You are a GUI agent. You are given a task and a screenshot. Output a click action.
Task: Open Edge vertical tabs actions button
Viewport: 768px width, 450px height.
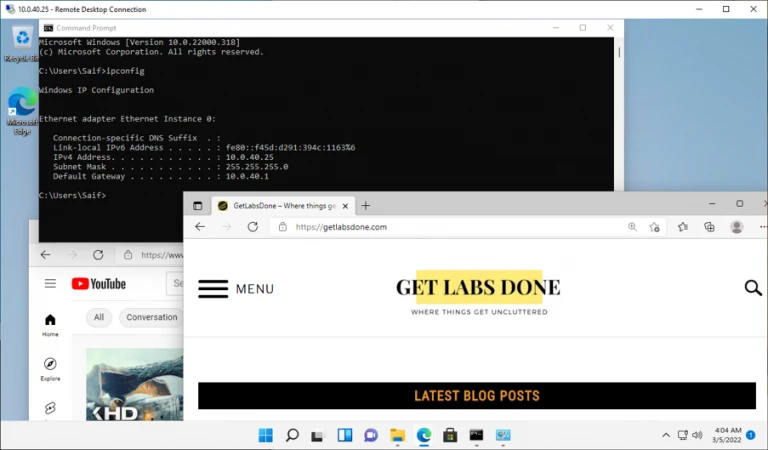tap(197, 206)
